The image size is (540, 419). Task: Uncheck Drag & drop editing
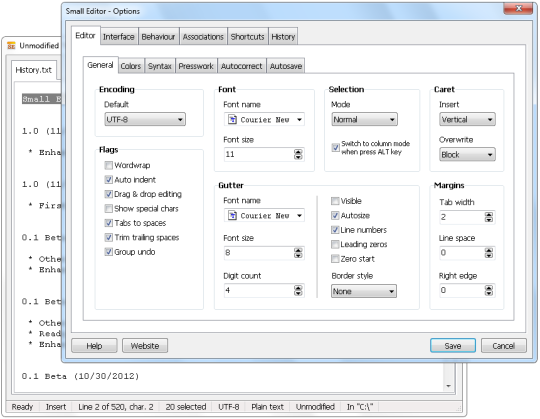[x=108, y=194]
